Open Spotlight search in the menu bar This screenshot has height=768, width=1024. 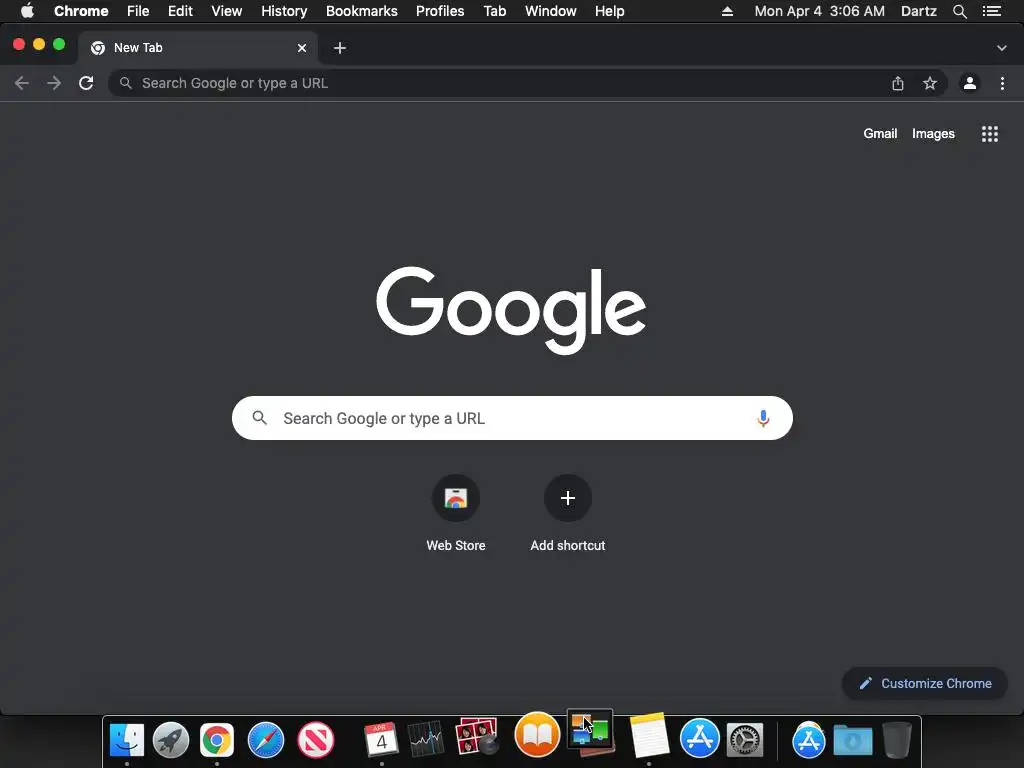(x=959, y=11)
